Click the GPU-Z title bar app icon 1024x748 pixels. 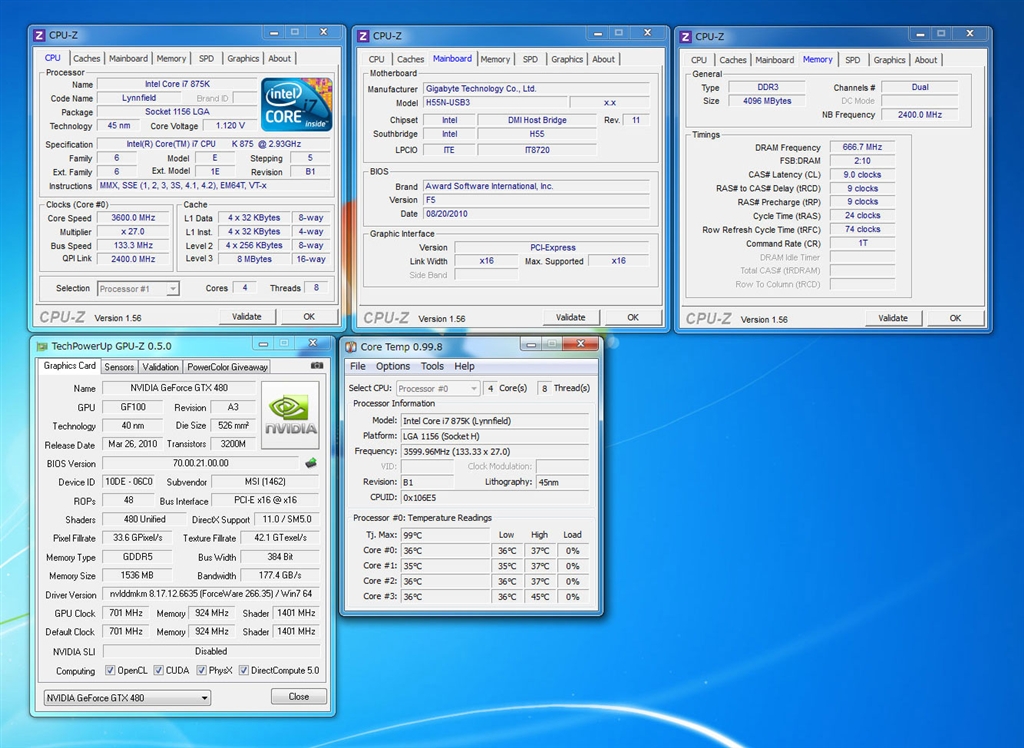tap(42, 347)
